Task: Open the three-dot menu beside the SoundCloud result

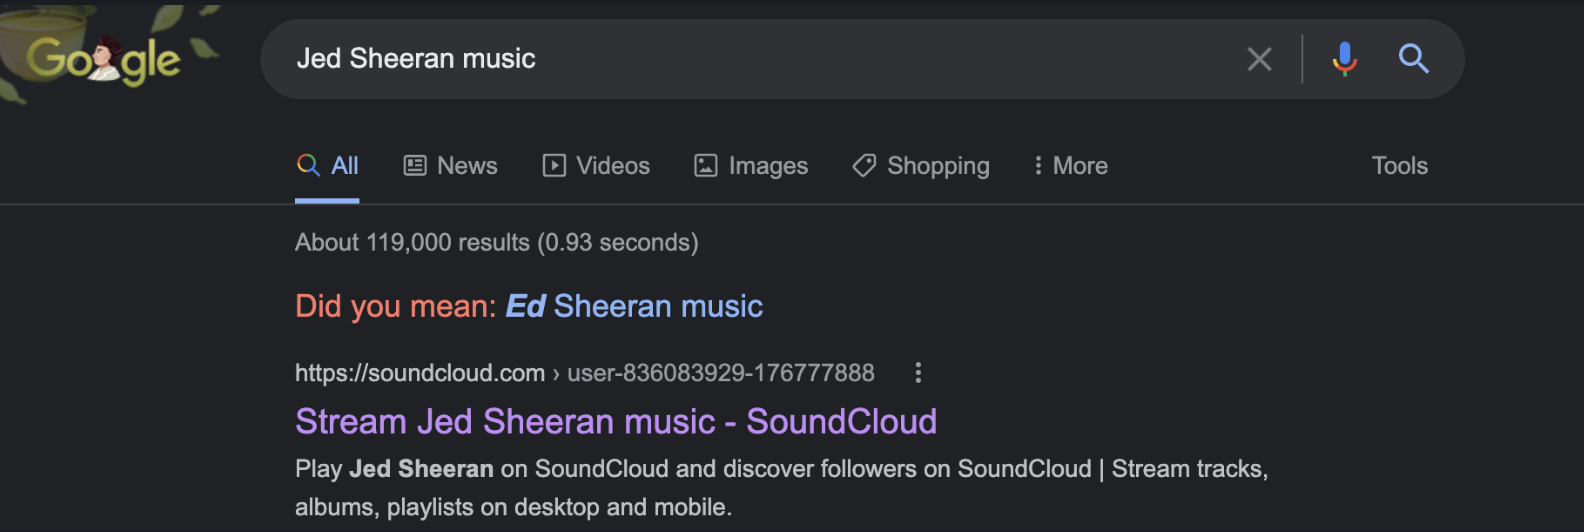Action: [918, 373]
